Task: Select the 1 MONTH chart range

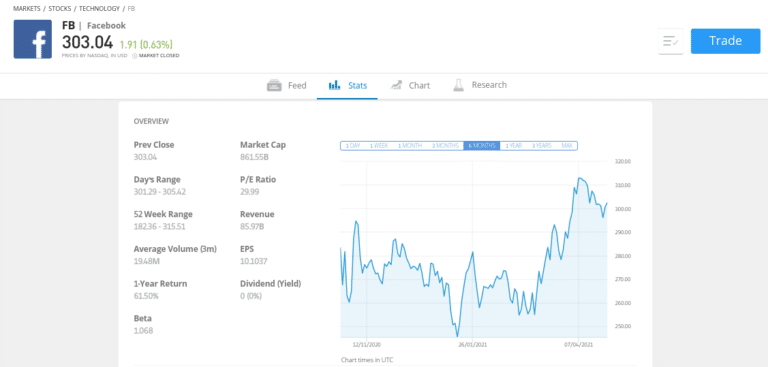Action: pyautogui.click(x=409, y=146)
